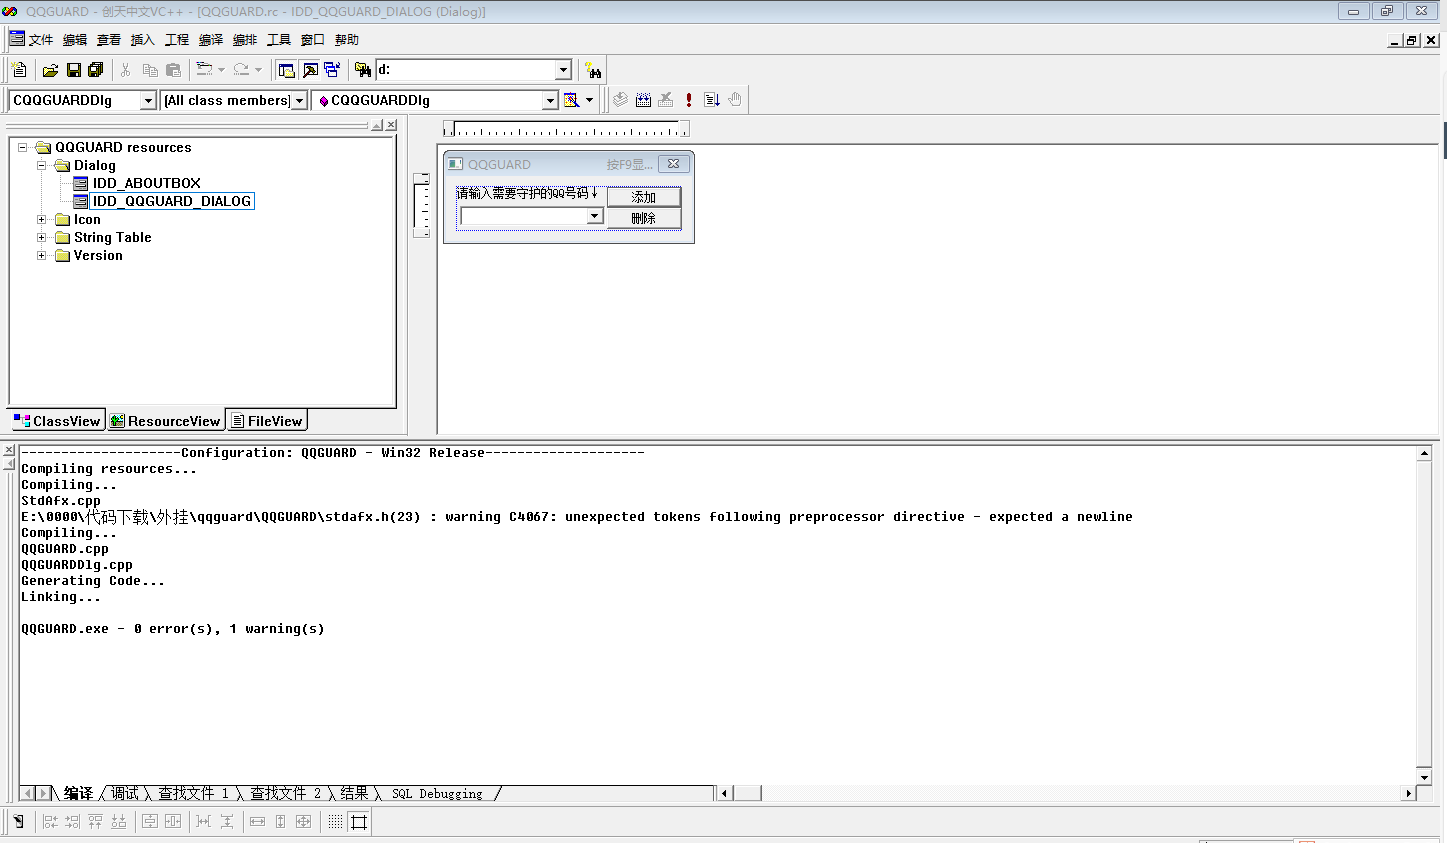Toggle the dialog grid dots button
Screen dimensions: 1447x843
point(335,822)
